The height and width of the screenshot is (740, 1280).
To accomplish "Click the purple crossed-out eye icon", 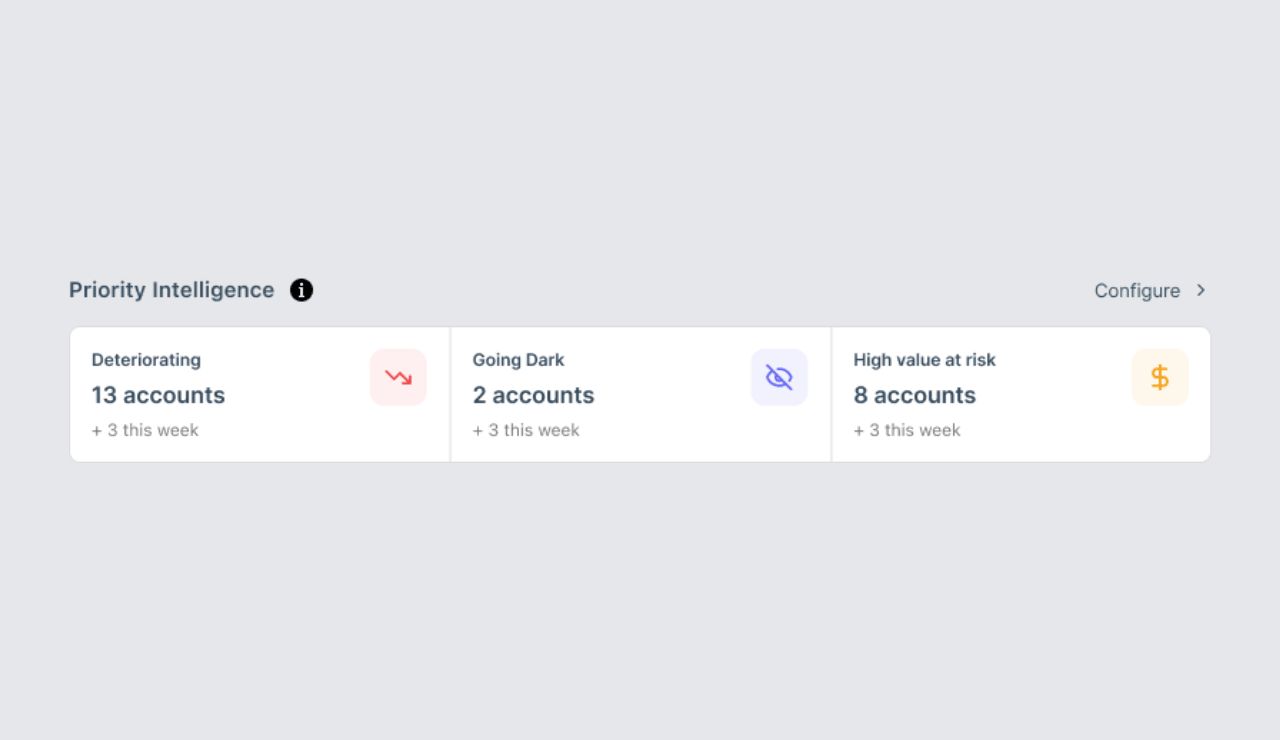I will 779,377.
